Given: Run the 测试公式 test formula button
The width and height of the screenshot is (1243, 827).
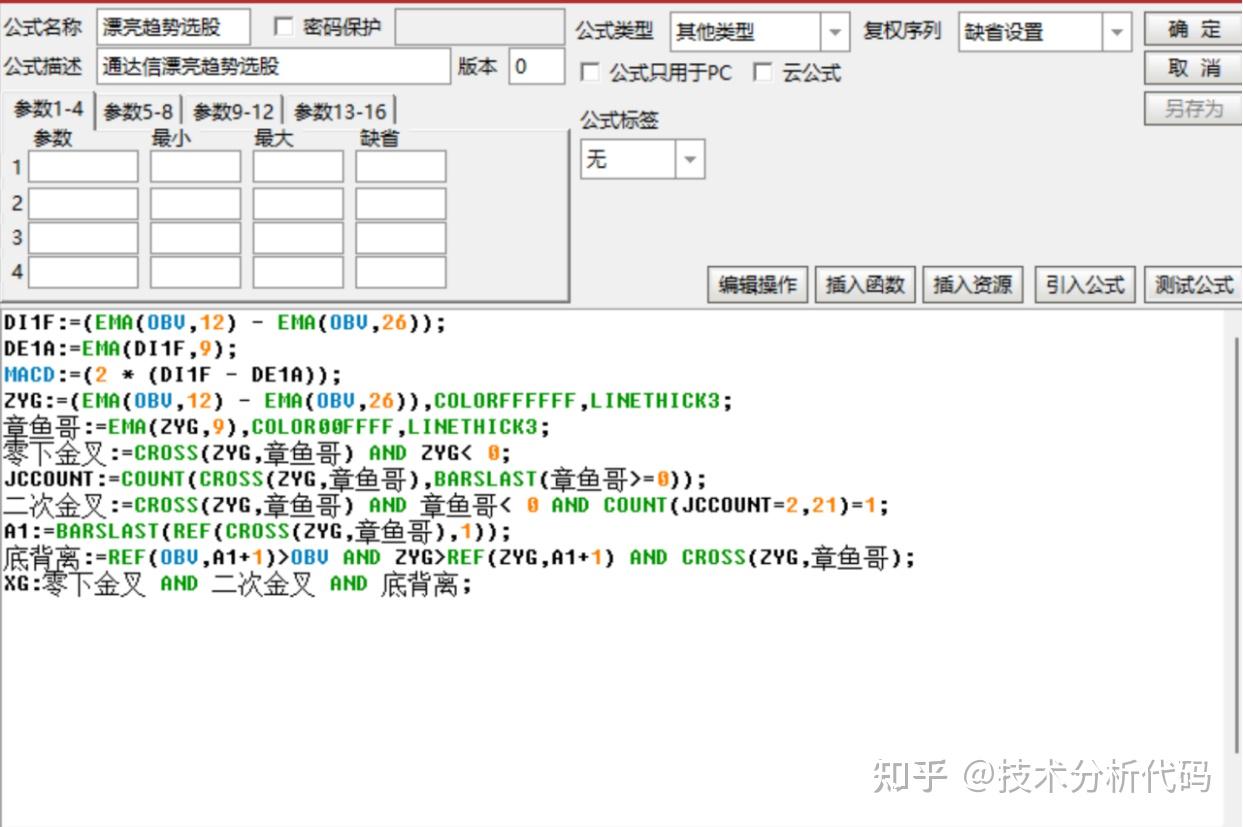Looking at the screenshot, I should pos(1193,285).
